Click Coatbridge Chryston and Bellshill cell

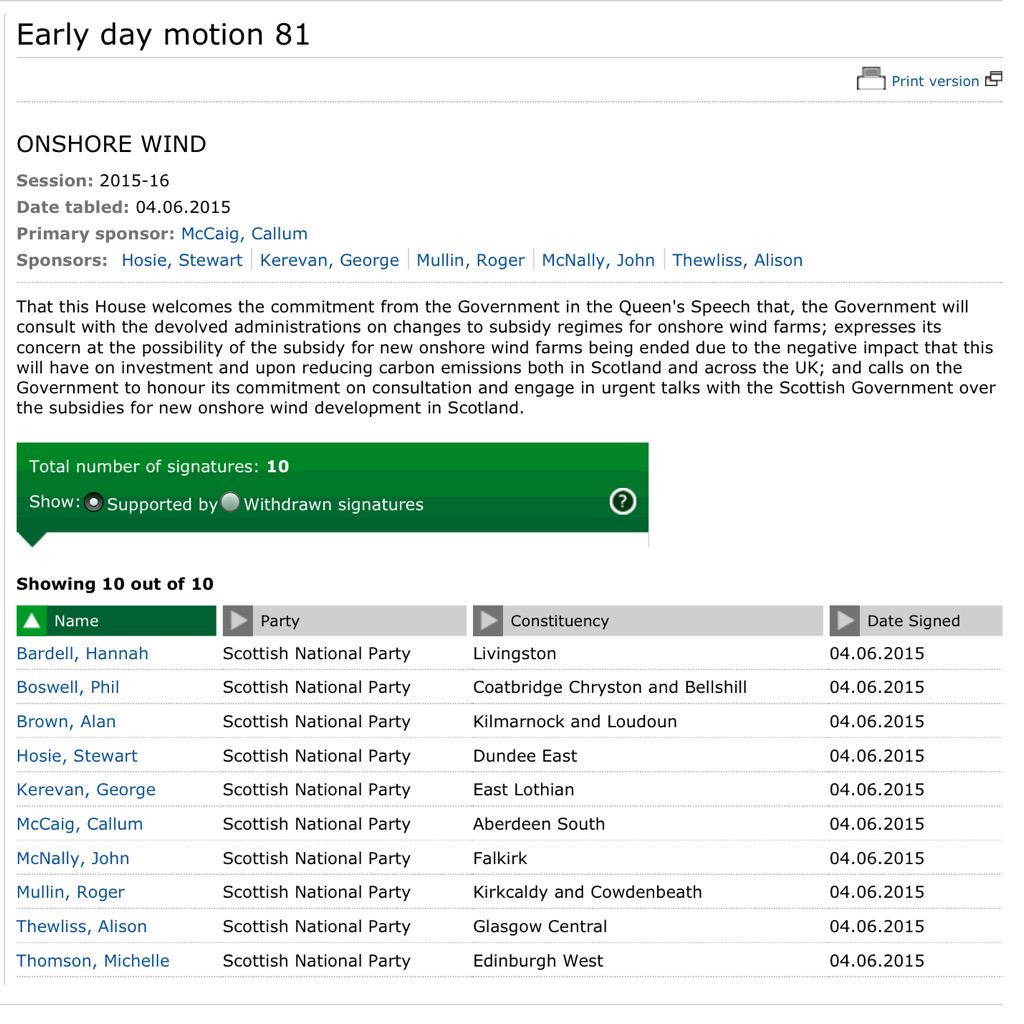(610, 688)
